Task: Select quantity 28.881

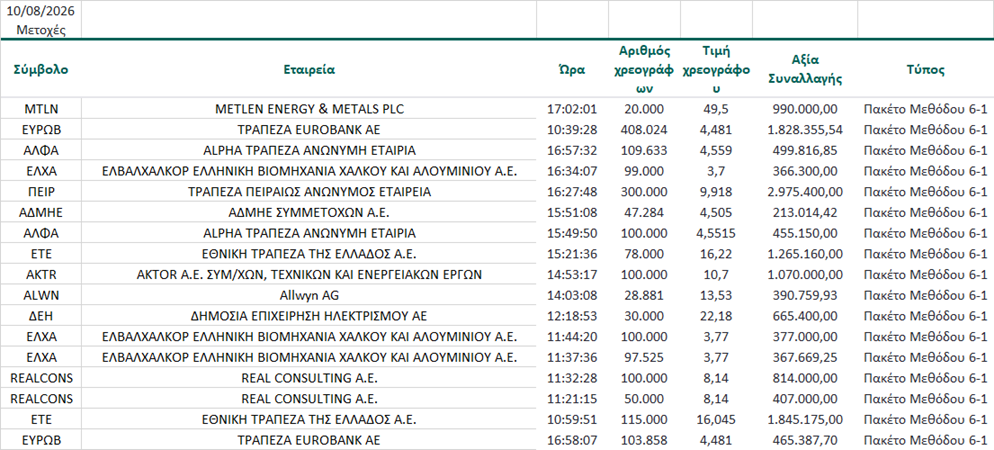Action: 644,295
